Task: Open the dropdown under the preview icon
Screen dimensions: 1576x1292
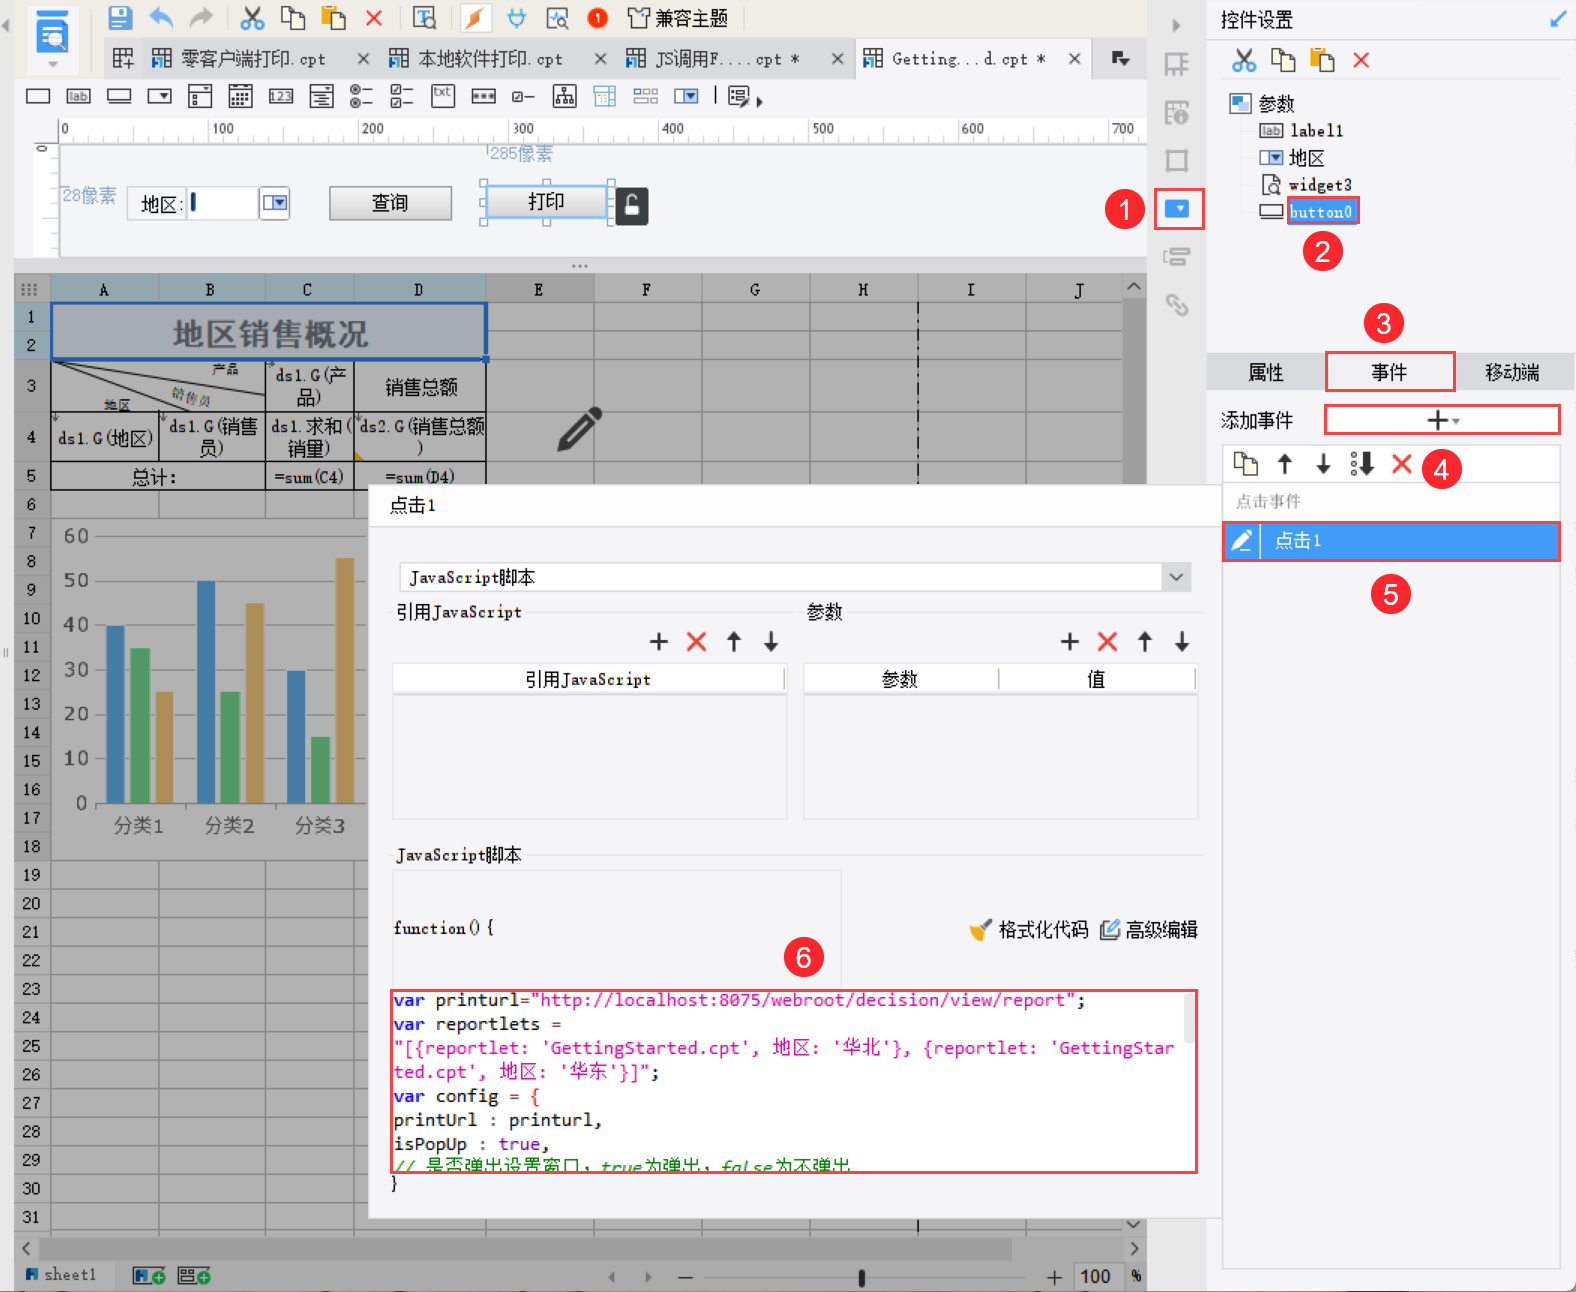Action: point(53,65)
